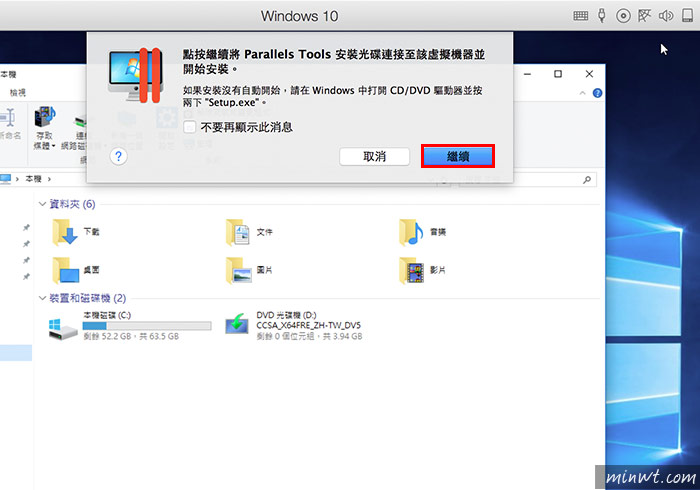Click the network flag icon in Parallels title bar
The image size is (700, 490).
[644, 16]
